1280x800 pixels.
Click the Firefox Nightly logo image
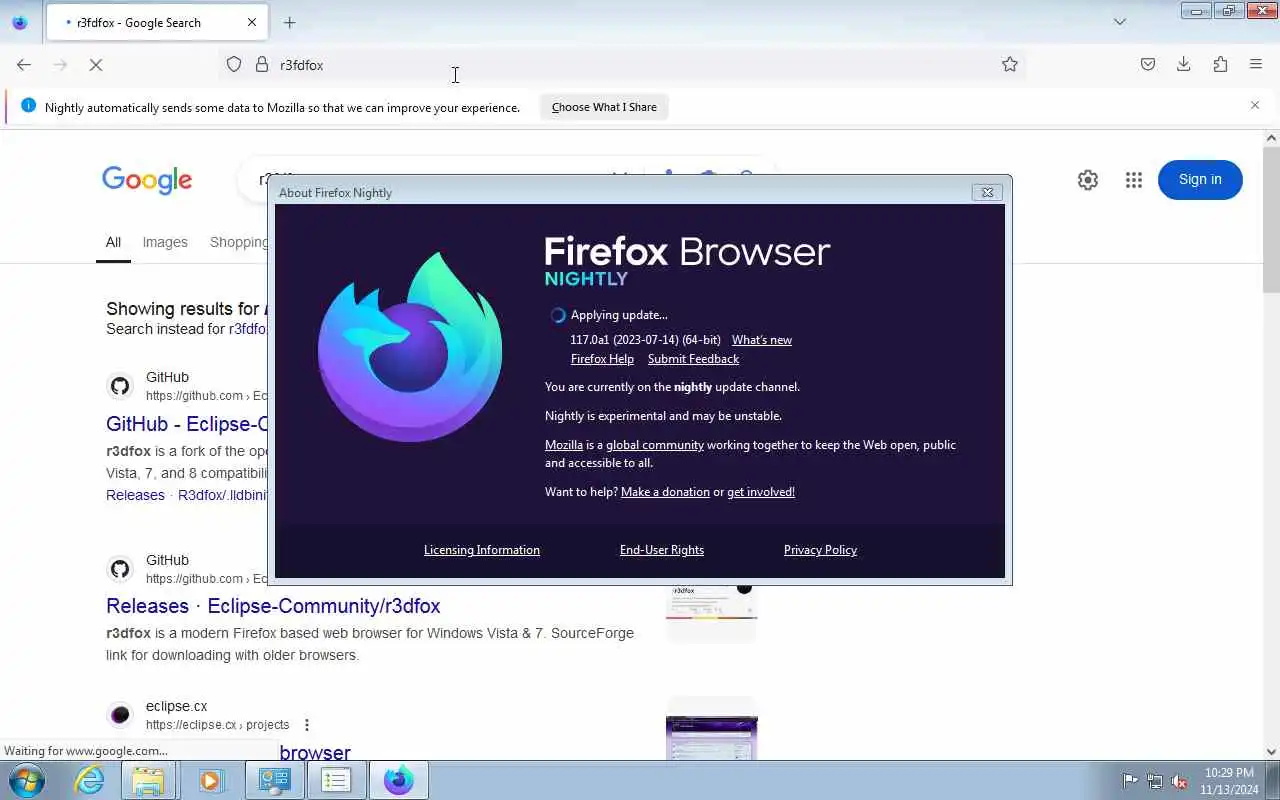[410, 347]
